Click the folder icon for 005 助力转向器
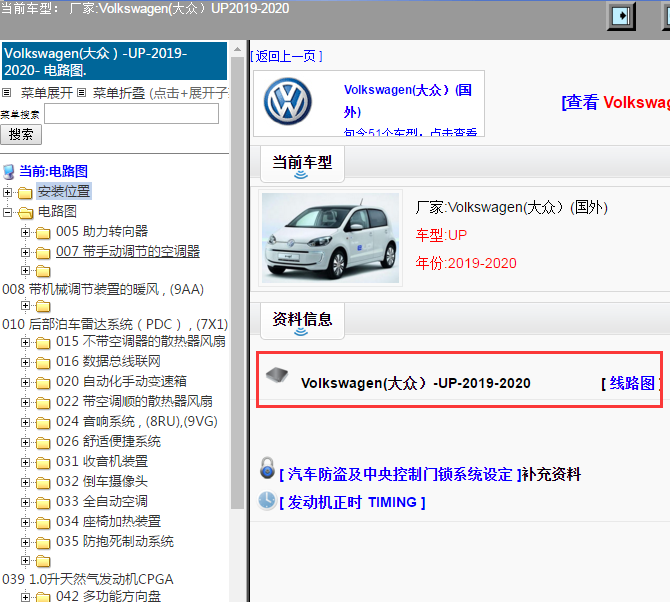 [x=43, y=233]
